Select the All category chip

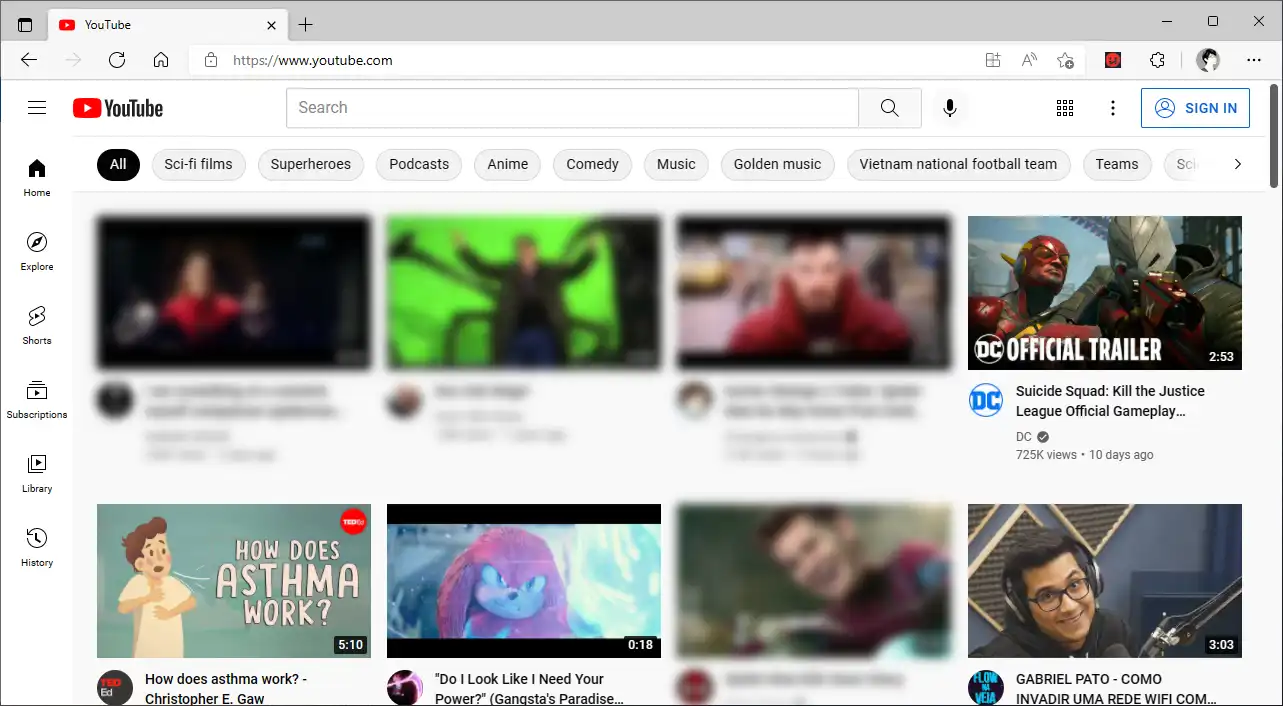118,164
